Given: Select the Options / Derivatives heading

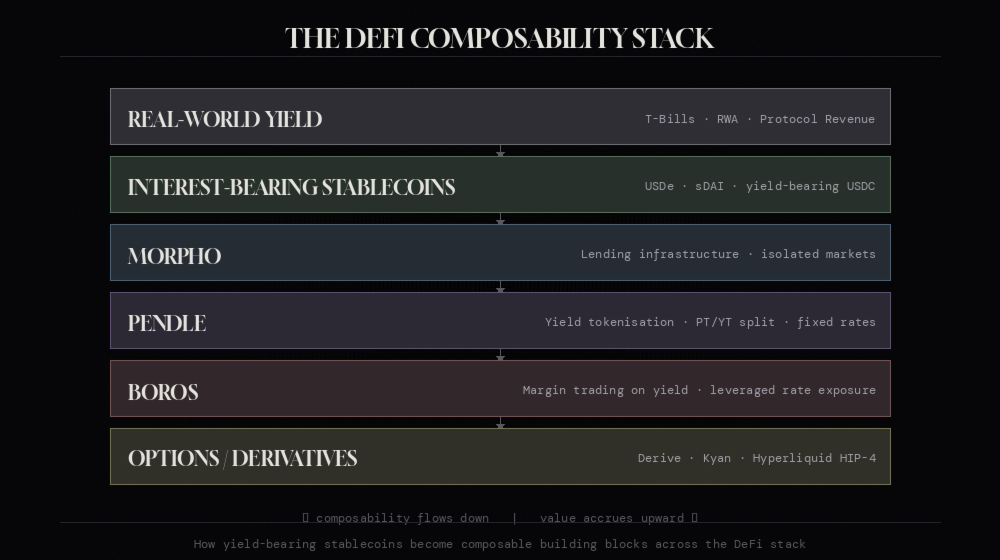Looking at the screenshot, I should click(242, 459).
